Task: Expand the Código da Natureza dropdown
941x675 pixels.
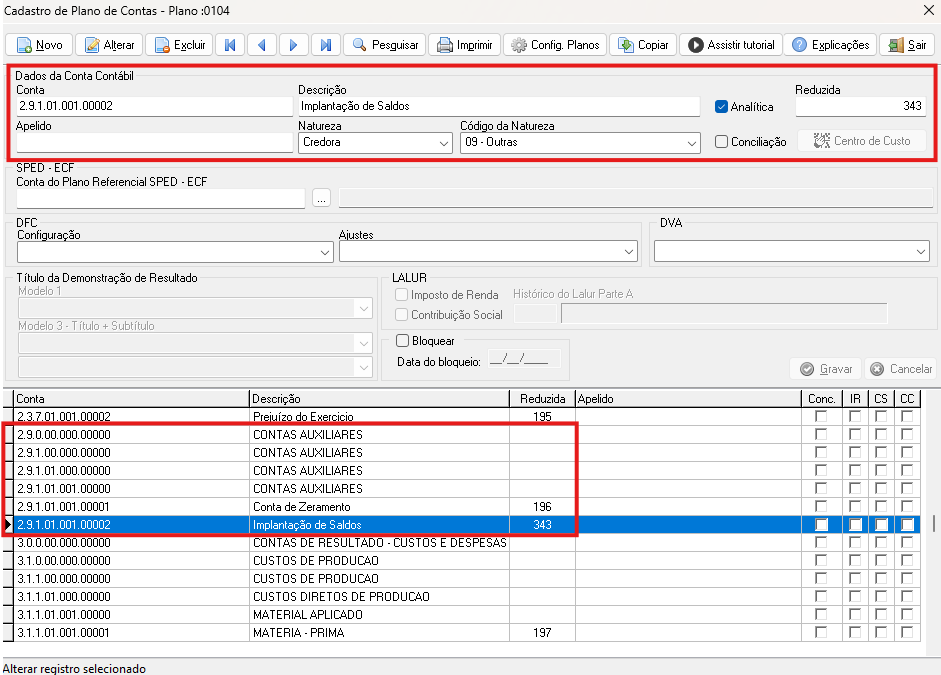Action: (x=580, y=143)
